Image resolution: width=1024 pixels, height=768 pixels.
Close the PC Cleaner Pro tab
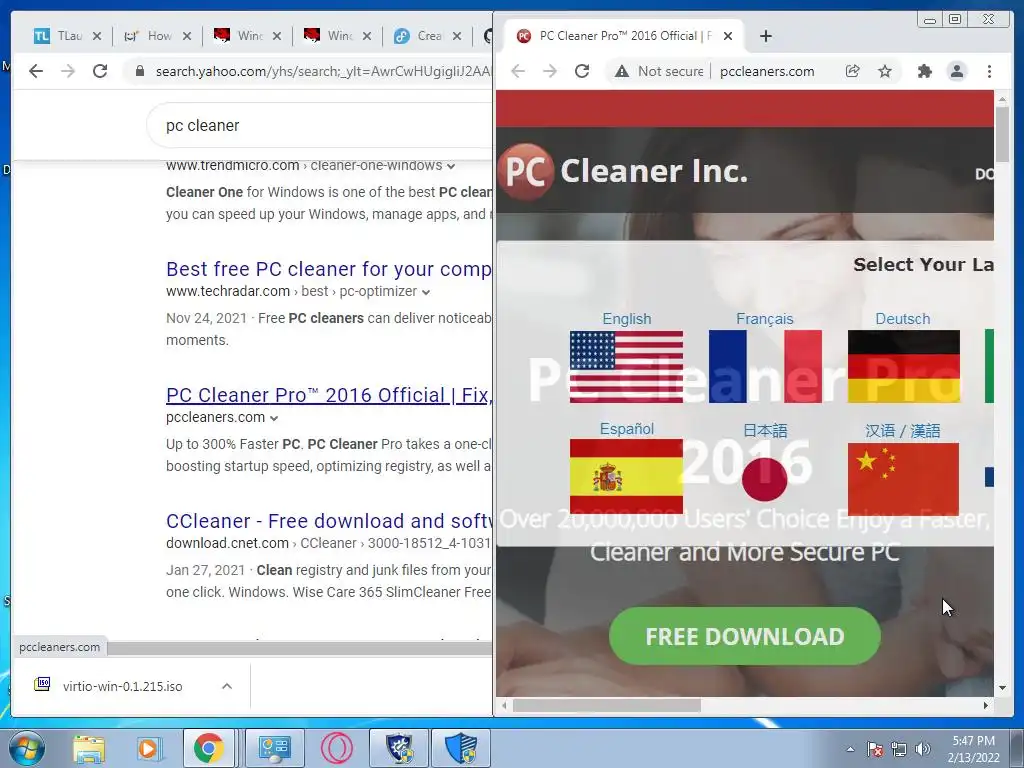pos(728,36)
